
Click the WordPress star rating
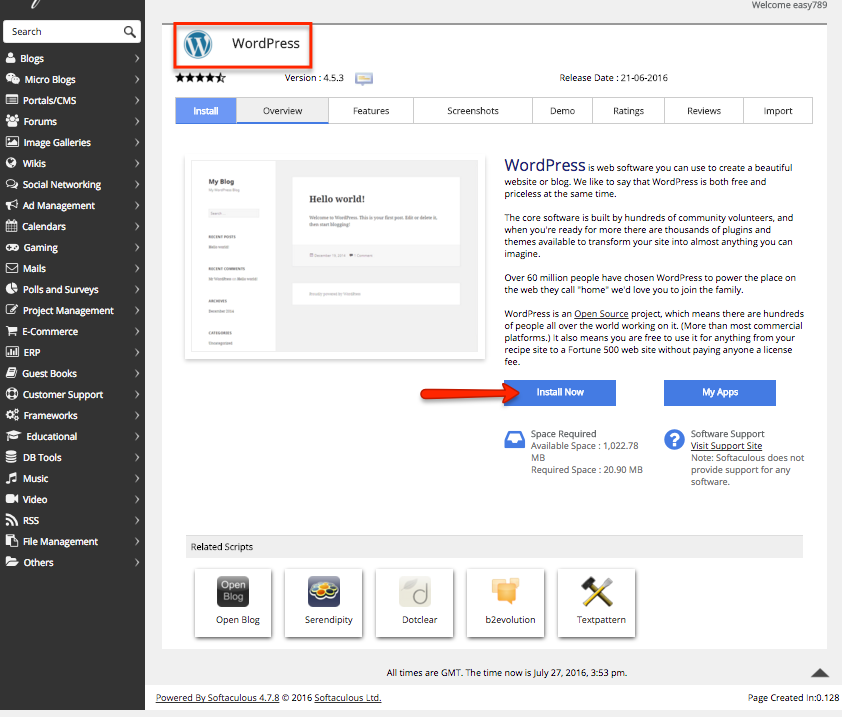[200, 78]
